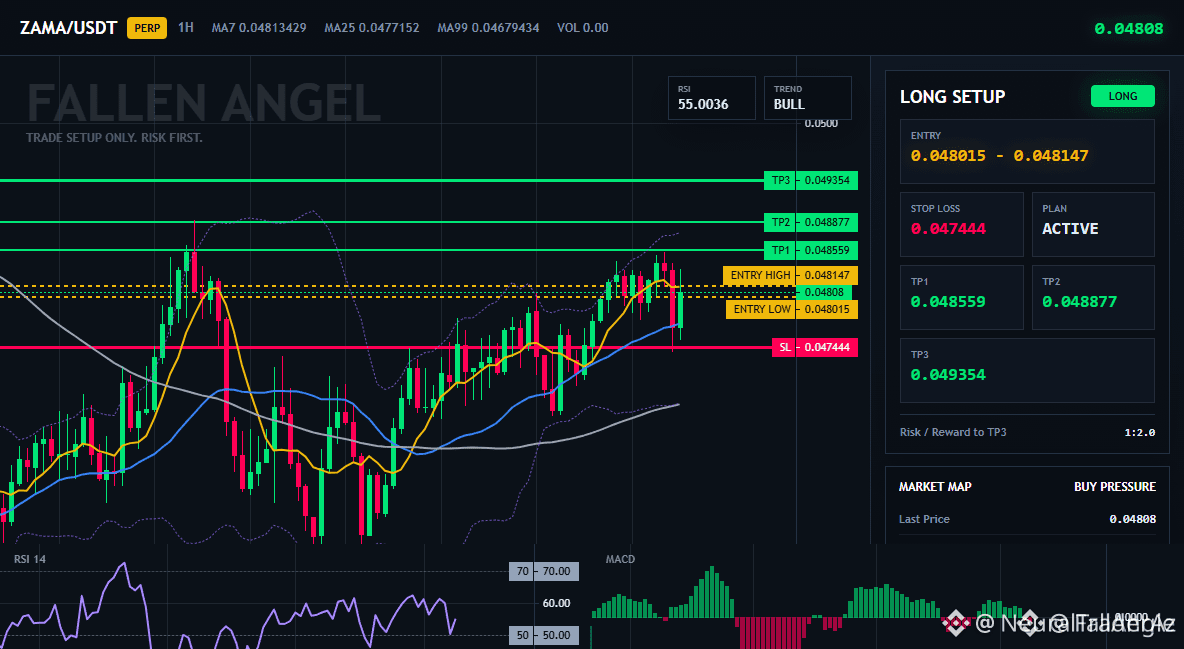
Task: Click the green 0.04808 price in header
Action: click(1128, 29)
